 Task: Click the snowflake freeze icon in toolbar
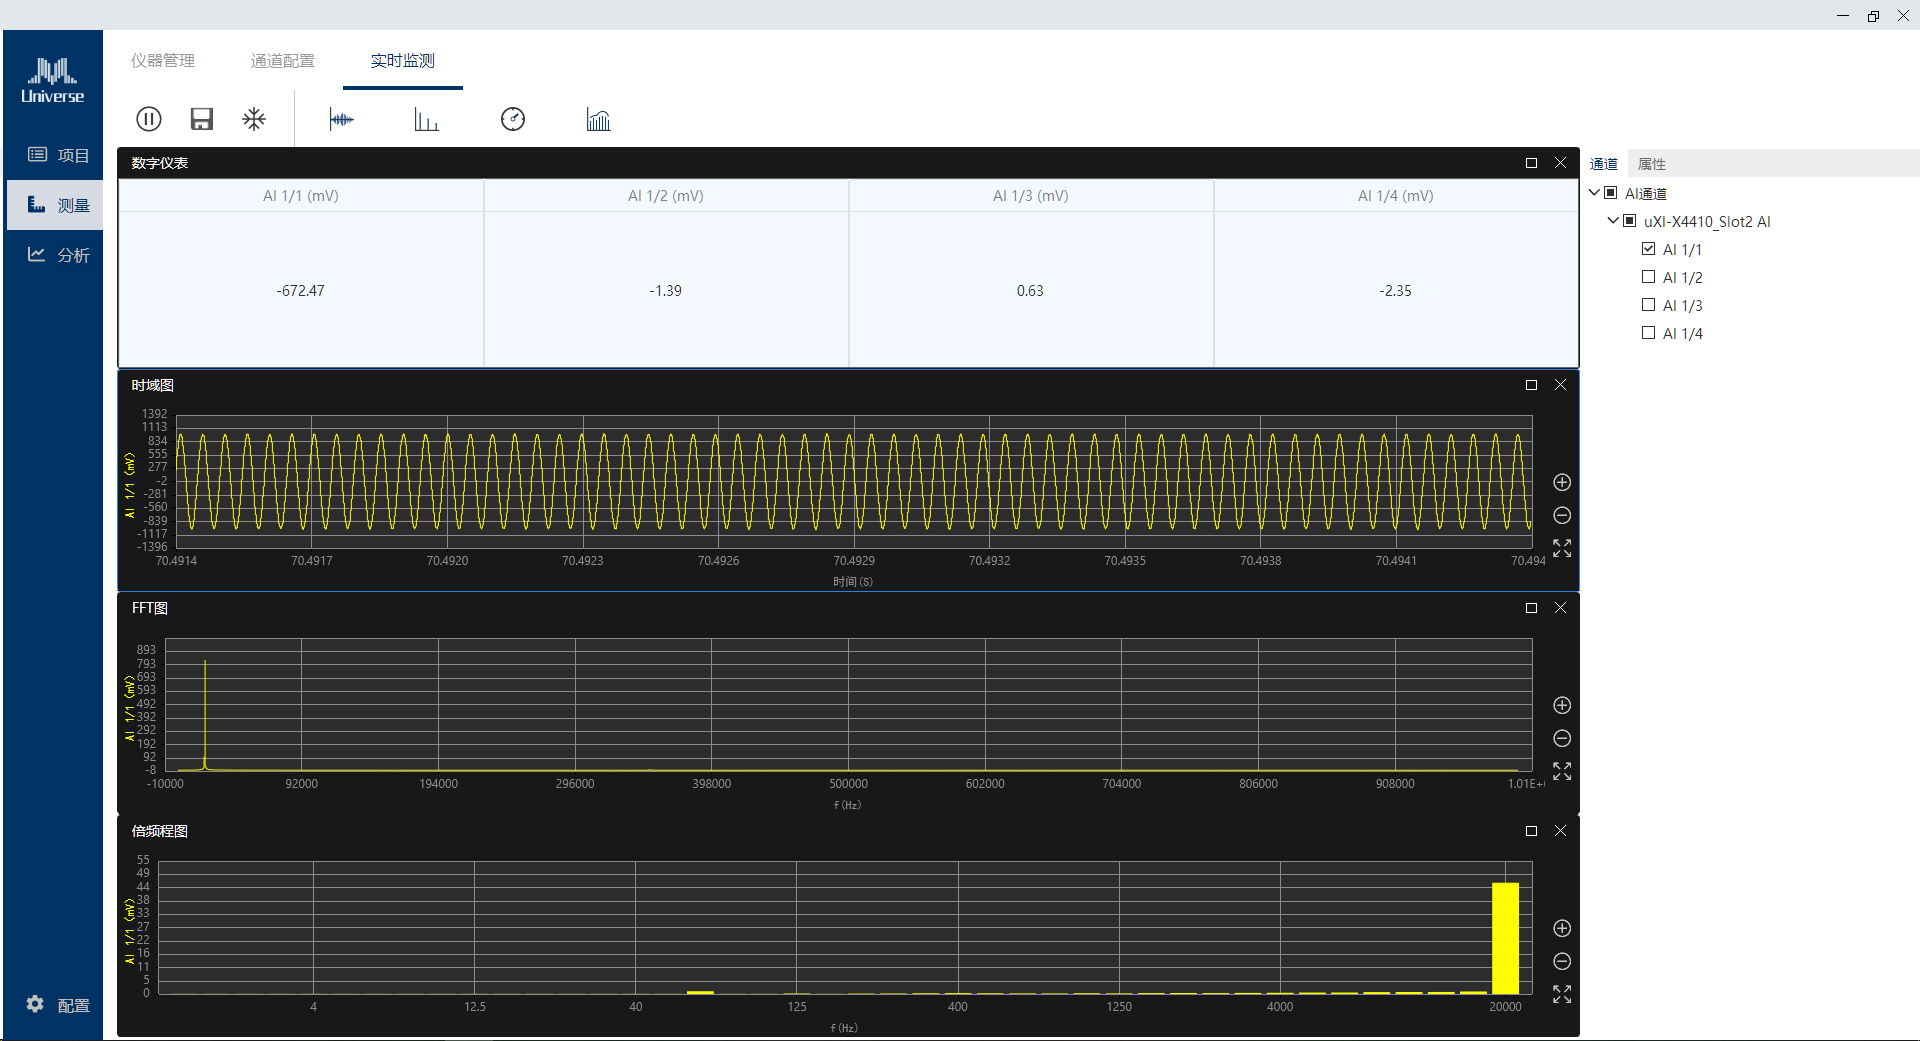click(x=255, y=120)
